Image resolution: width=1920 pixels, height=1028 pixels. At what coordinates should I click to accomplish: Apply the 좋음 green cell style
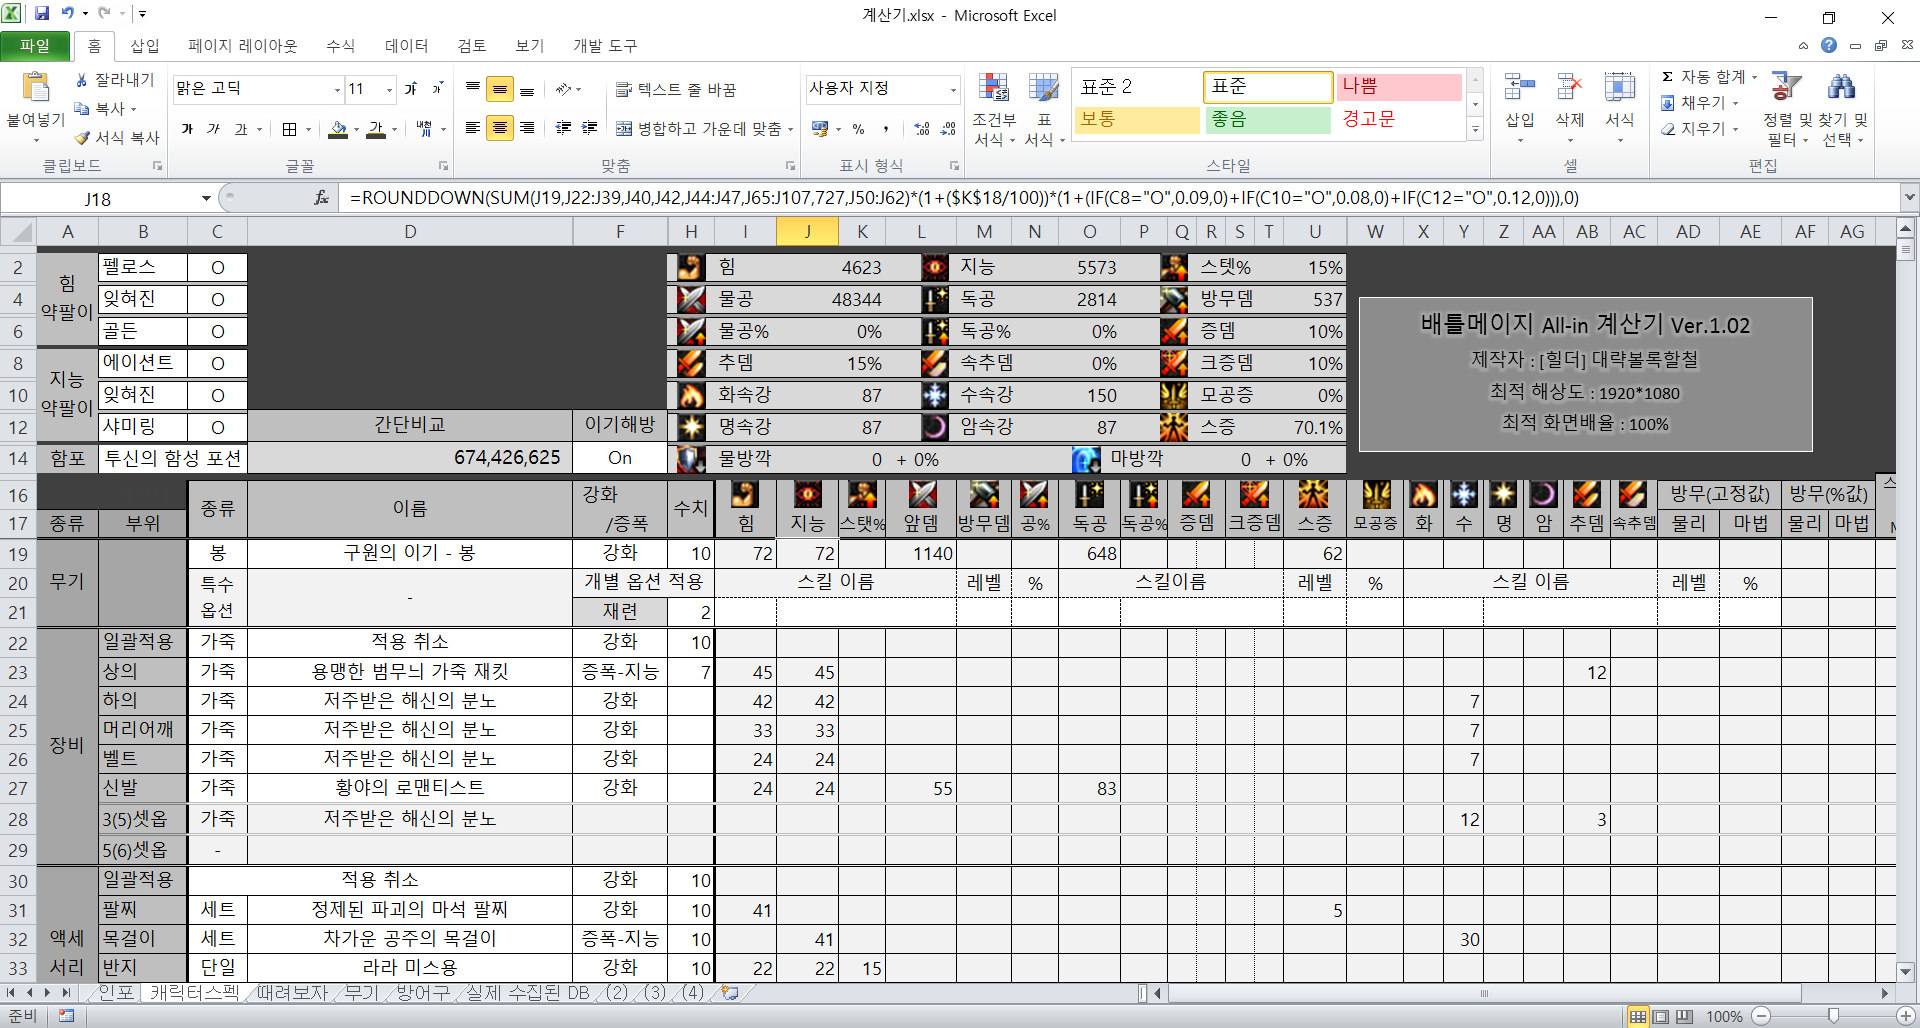coord(1268,119)
